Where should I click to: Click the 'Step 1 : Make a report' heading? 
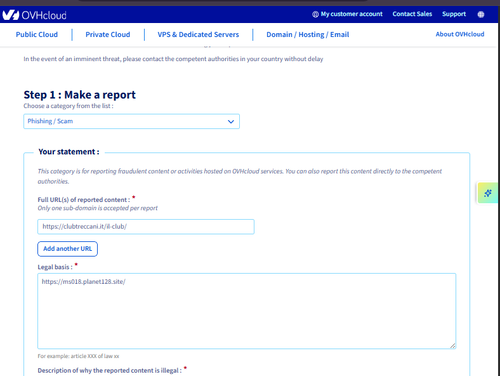pos(80,95)
